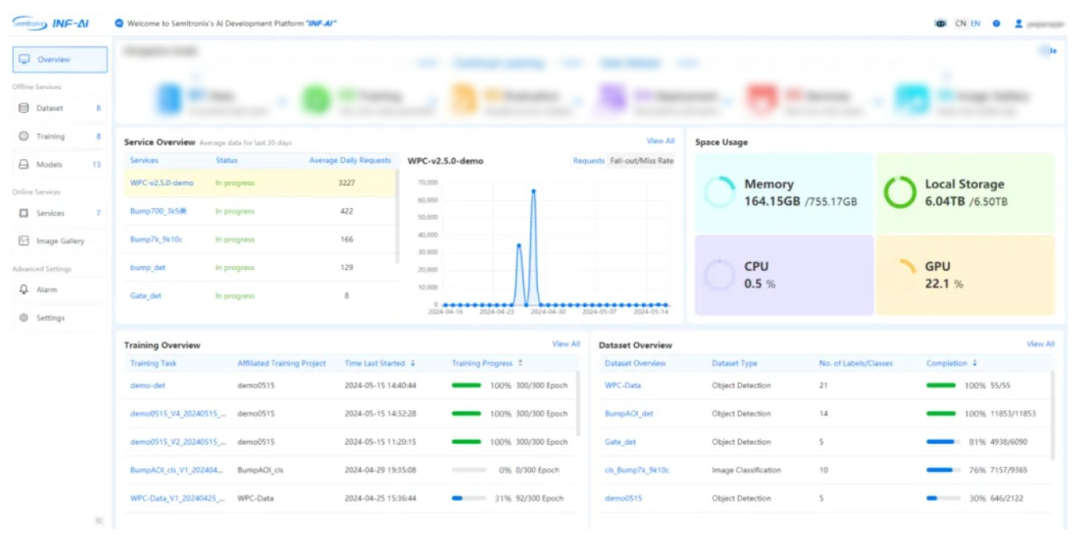Select the Requests chart tab

point(588,160)
